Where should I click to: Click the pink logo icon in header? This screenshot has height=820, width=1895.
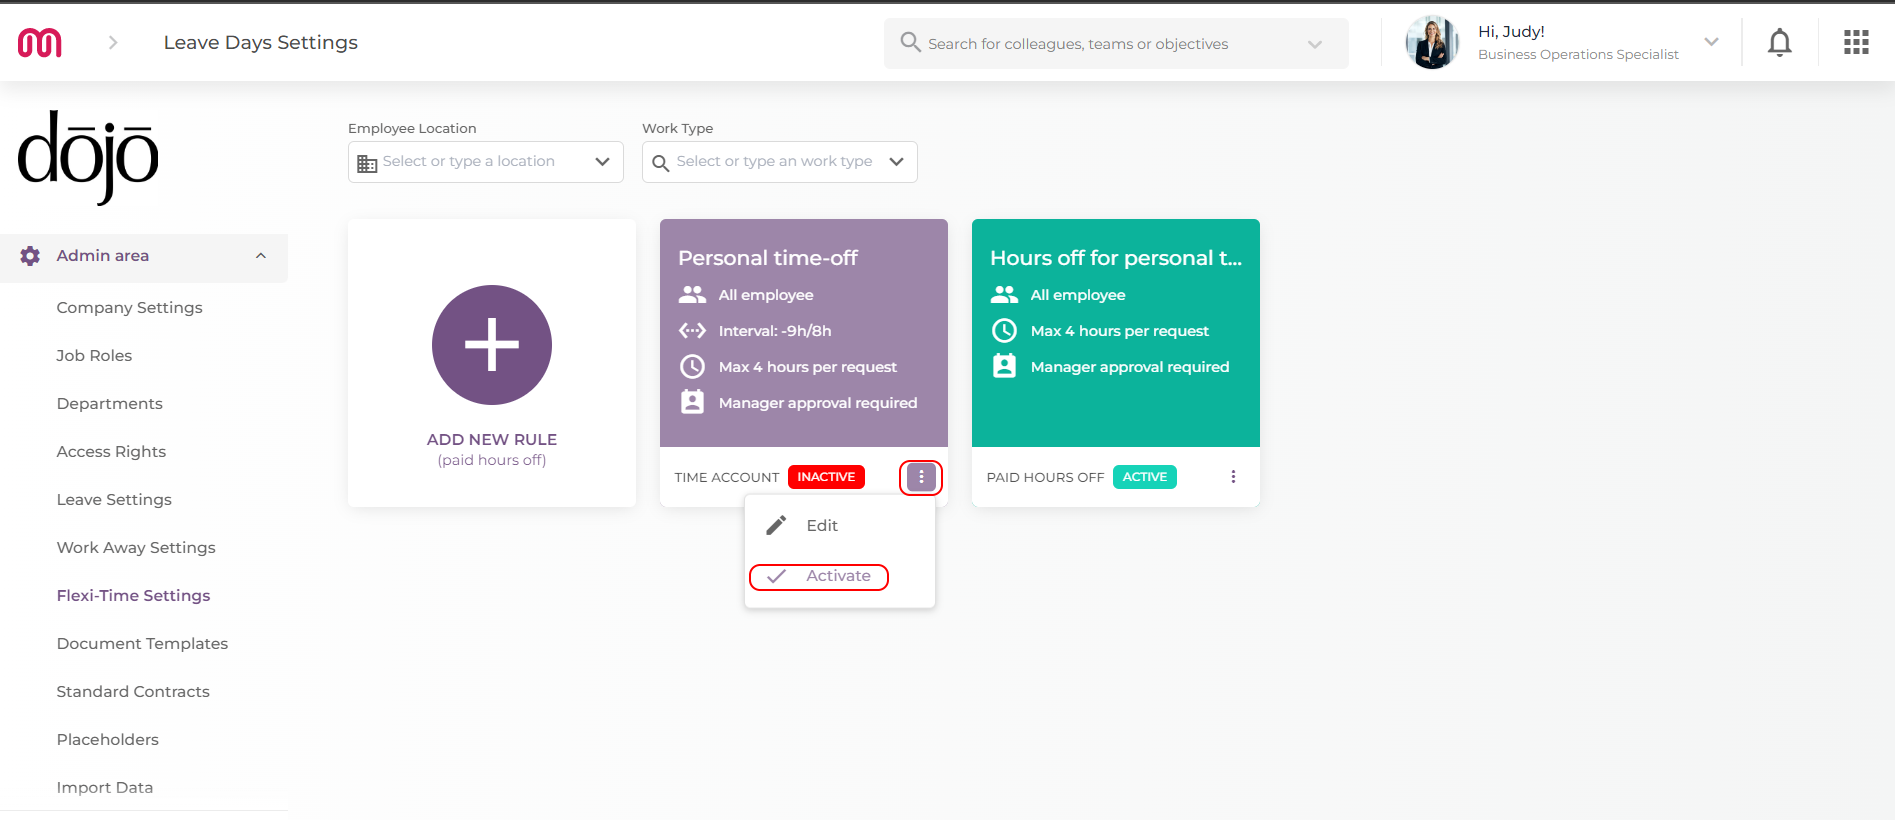click(x=40, y=43)
